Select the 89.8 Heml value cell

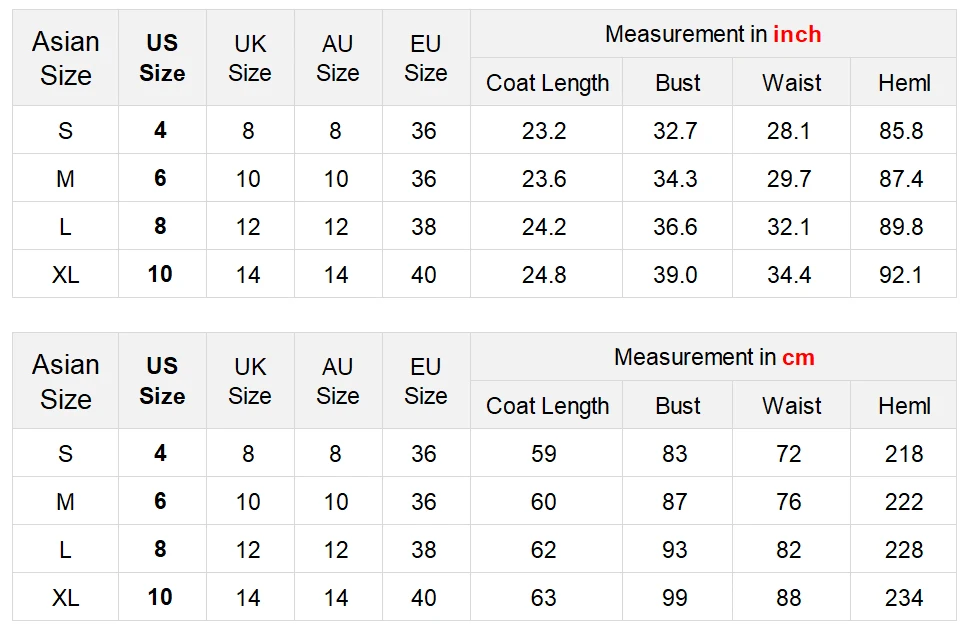pyautogui.click(x=901, y=227)
